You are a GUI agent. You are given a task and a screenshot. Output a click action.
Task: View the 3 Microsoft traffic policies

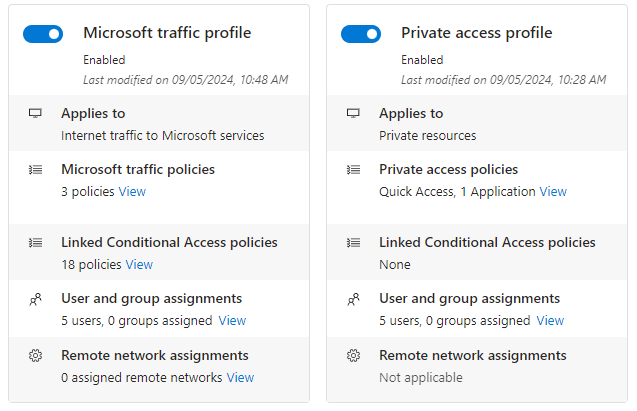coord(132,191)
